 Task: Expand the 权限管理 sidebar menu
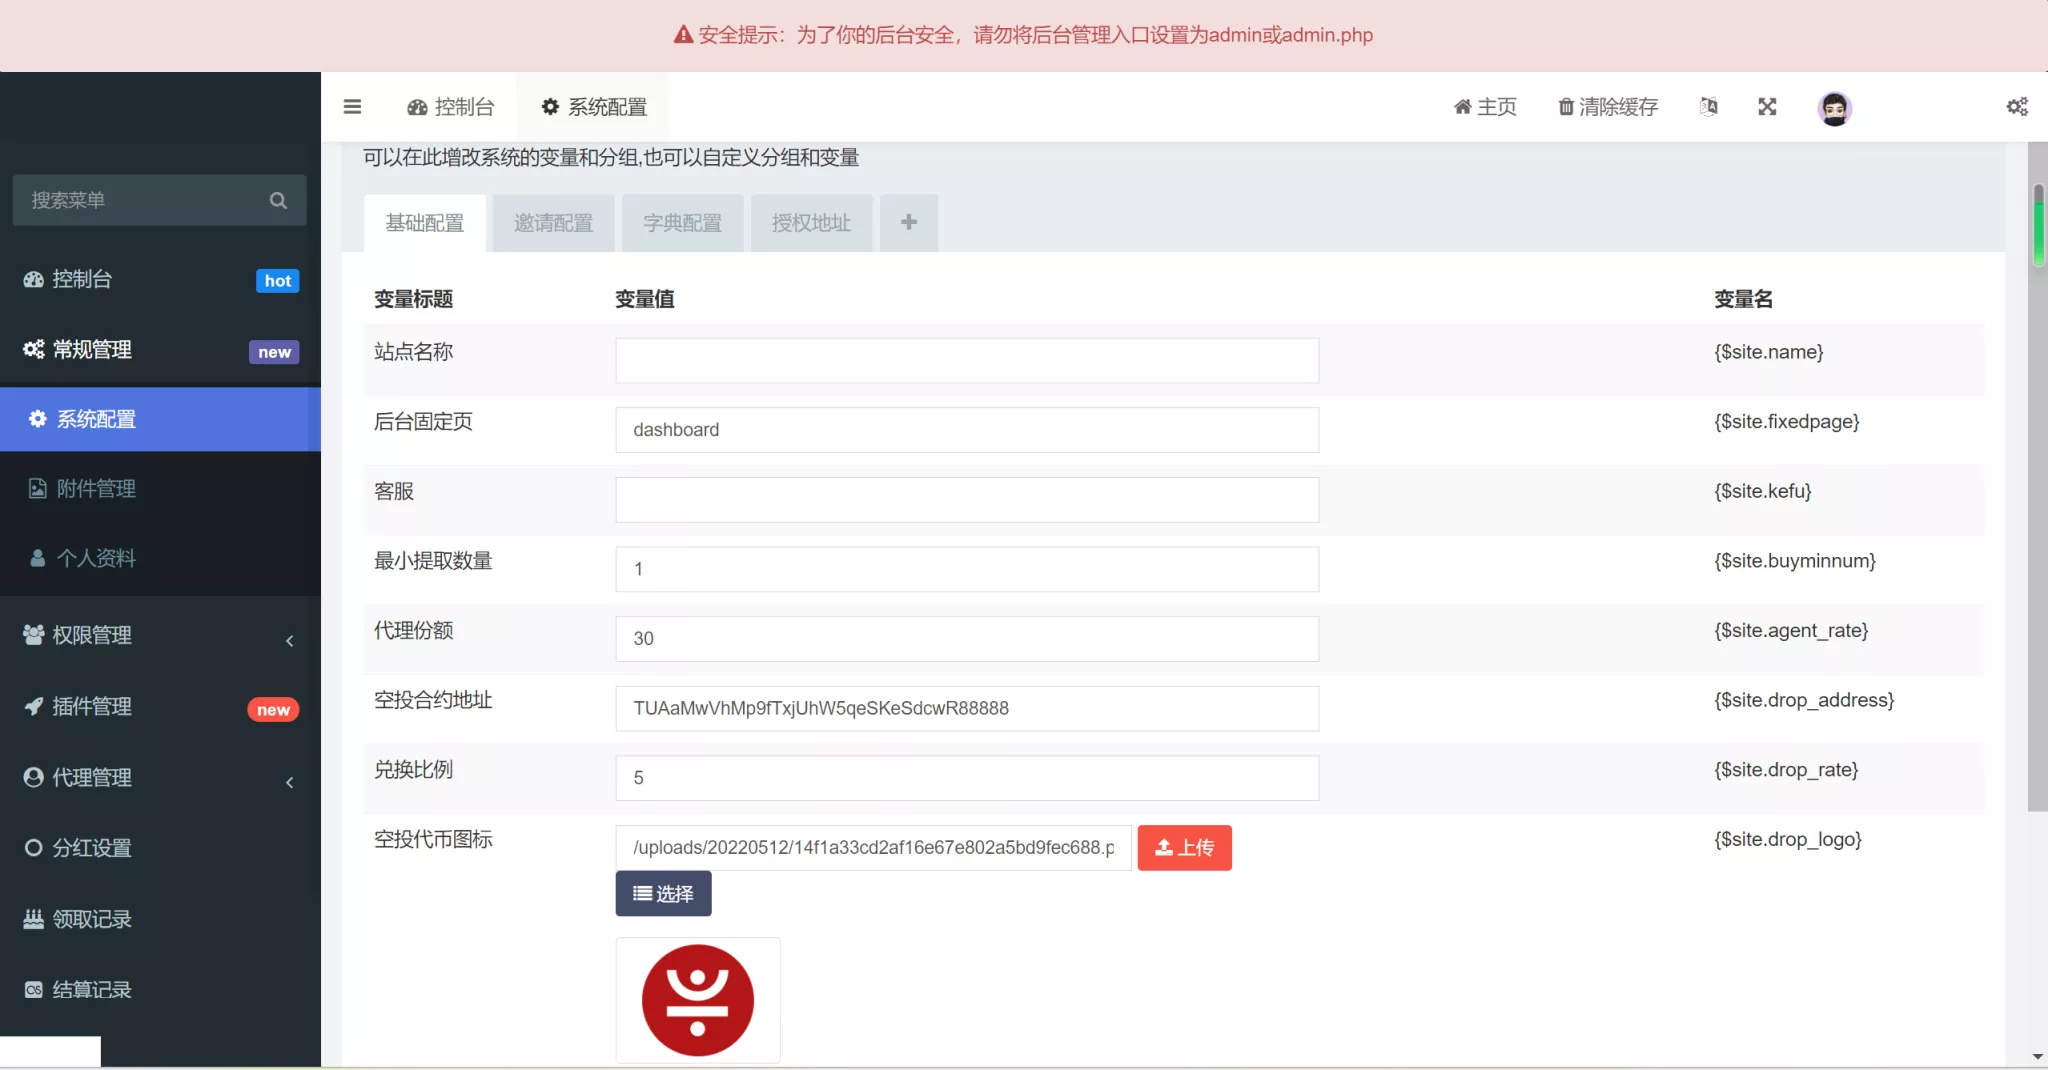point(160,635)
